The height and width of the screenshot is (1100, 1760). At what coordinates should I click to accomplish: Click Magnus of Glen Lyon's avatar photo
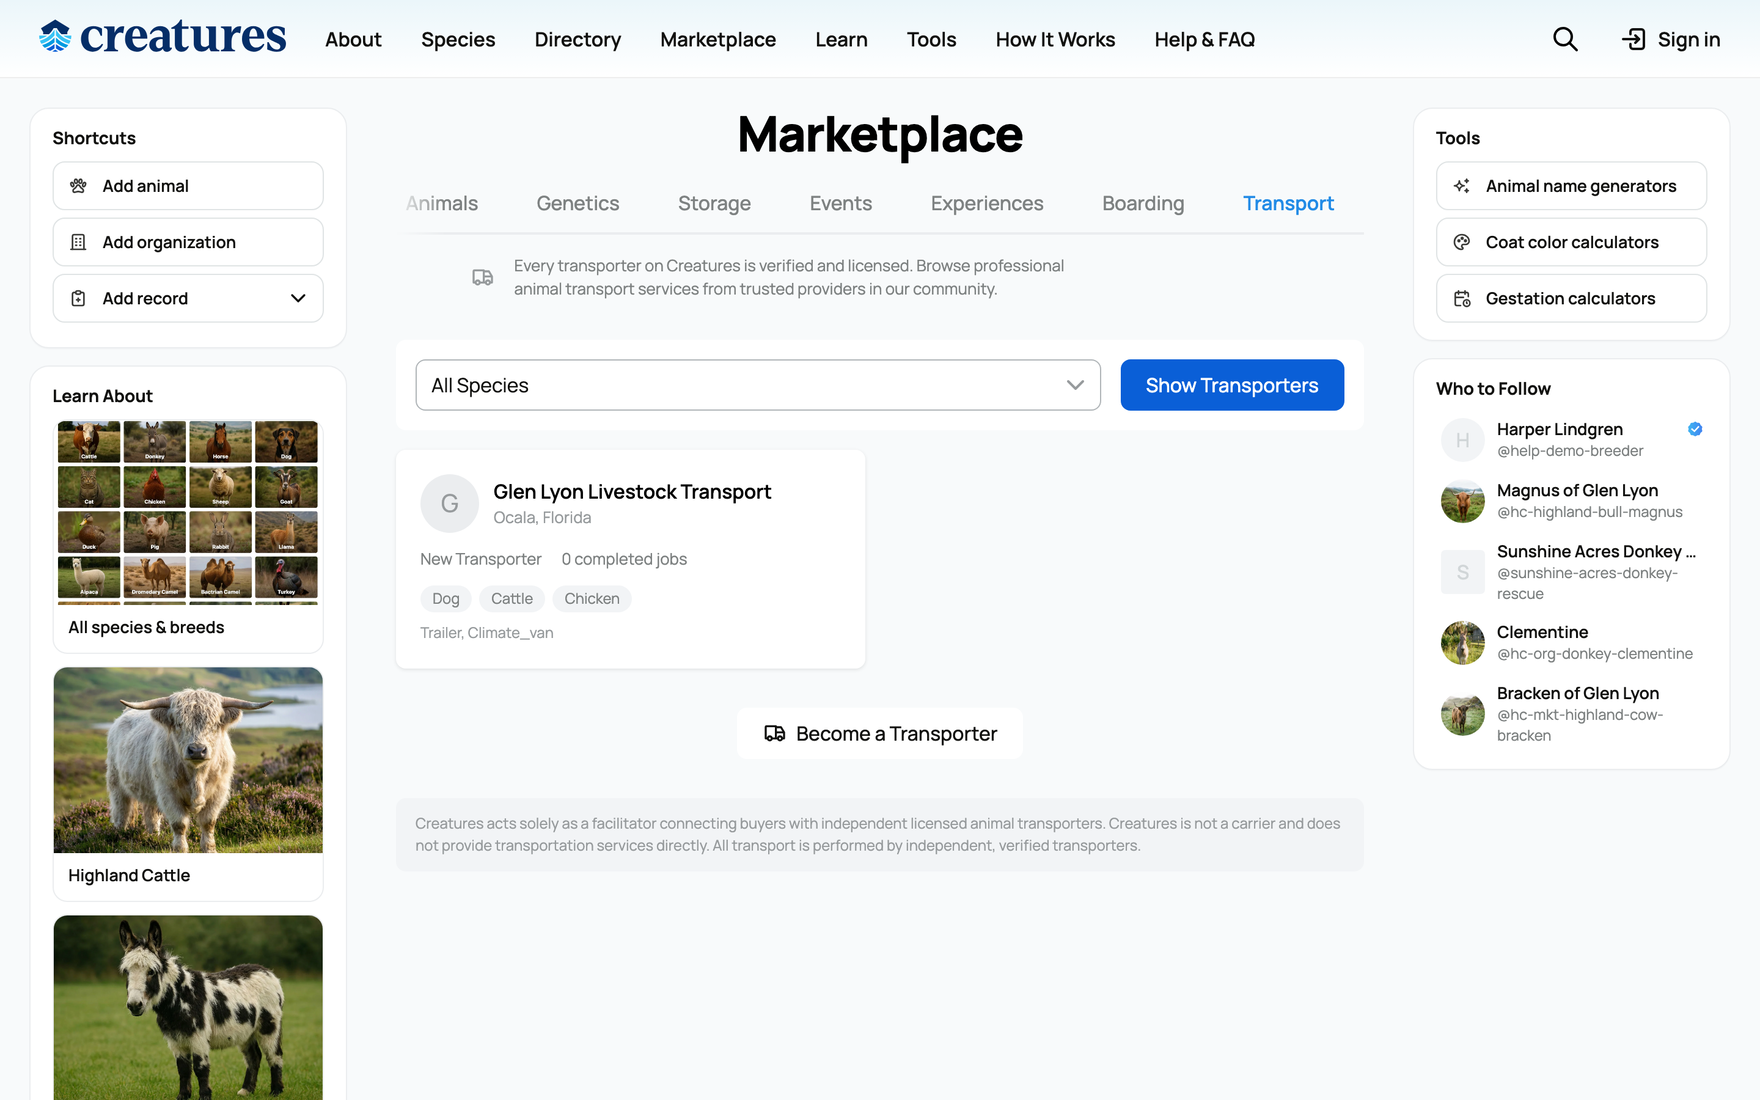[x=1463, y=501]
